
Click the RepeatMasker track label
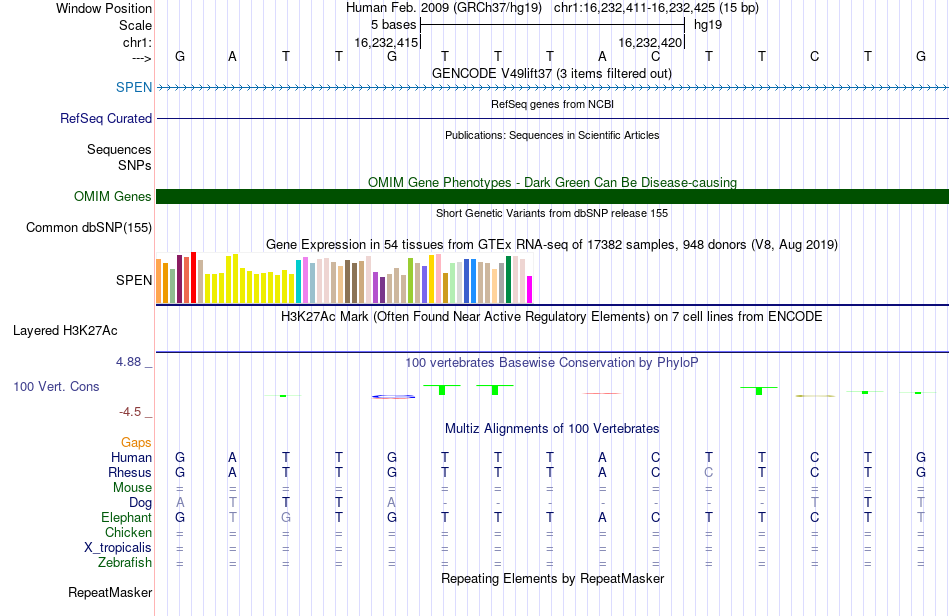(x=110, y=592)
